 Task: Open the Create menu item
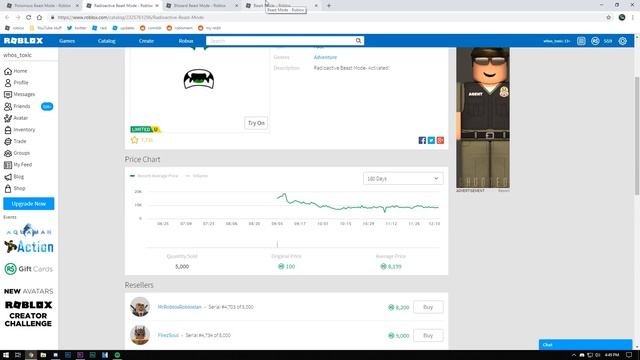click(146, 41)
